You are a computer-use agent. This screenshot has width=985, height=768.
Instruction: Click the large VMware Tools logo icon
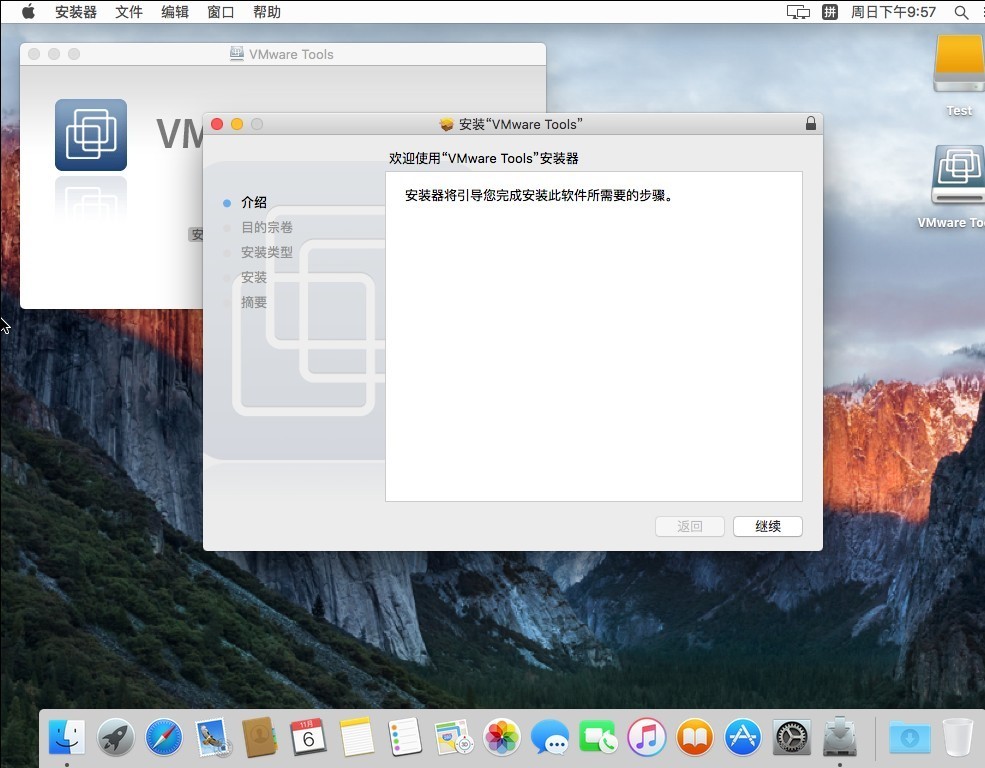(x=91, y=135)
